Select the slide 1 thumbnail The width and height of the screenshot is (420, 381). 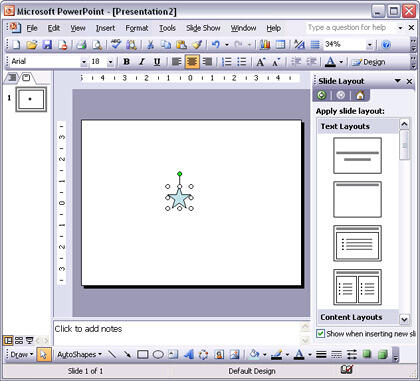31,99
